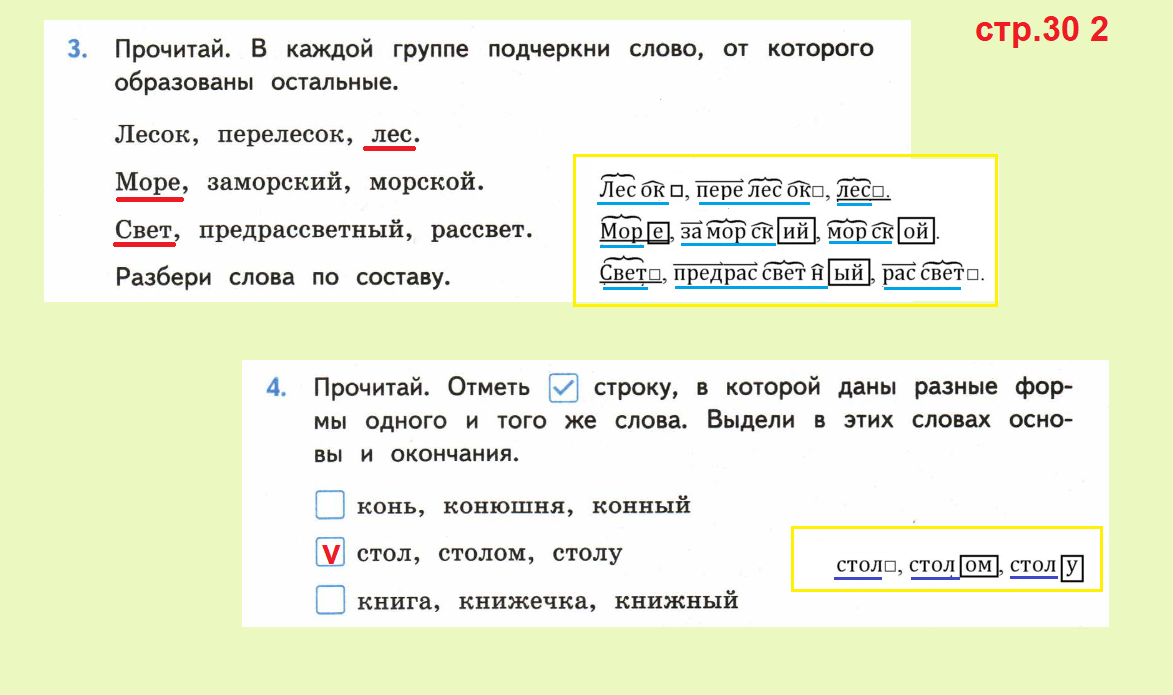Select the word конный
Image resolution: width=1173 pixels, height=695 pixels.
coord(641,506)
